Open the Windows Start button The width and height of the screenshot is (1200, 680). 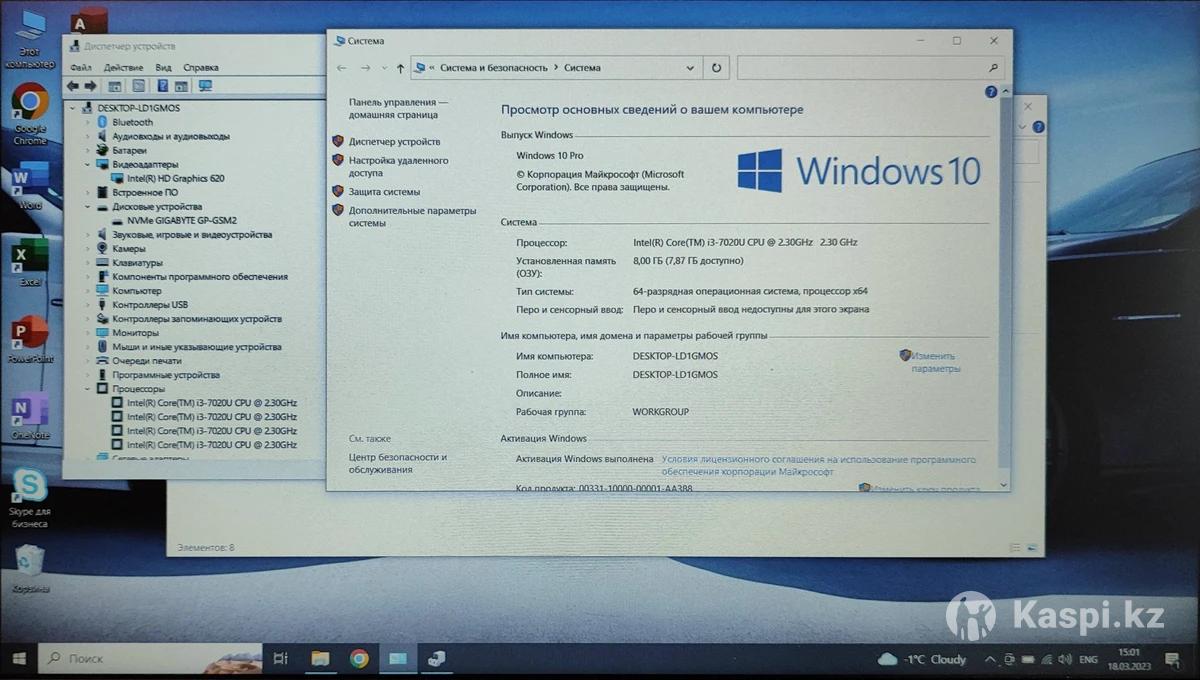[18, 659]
